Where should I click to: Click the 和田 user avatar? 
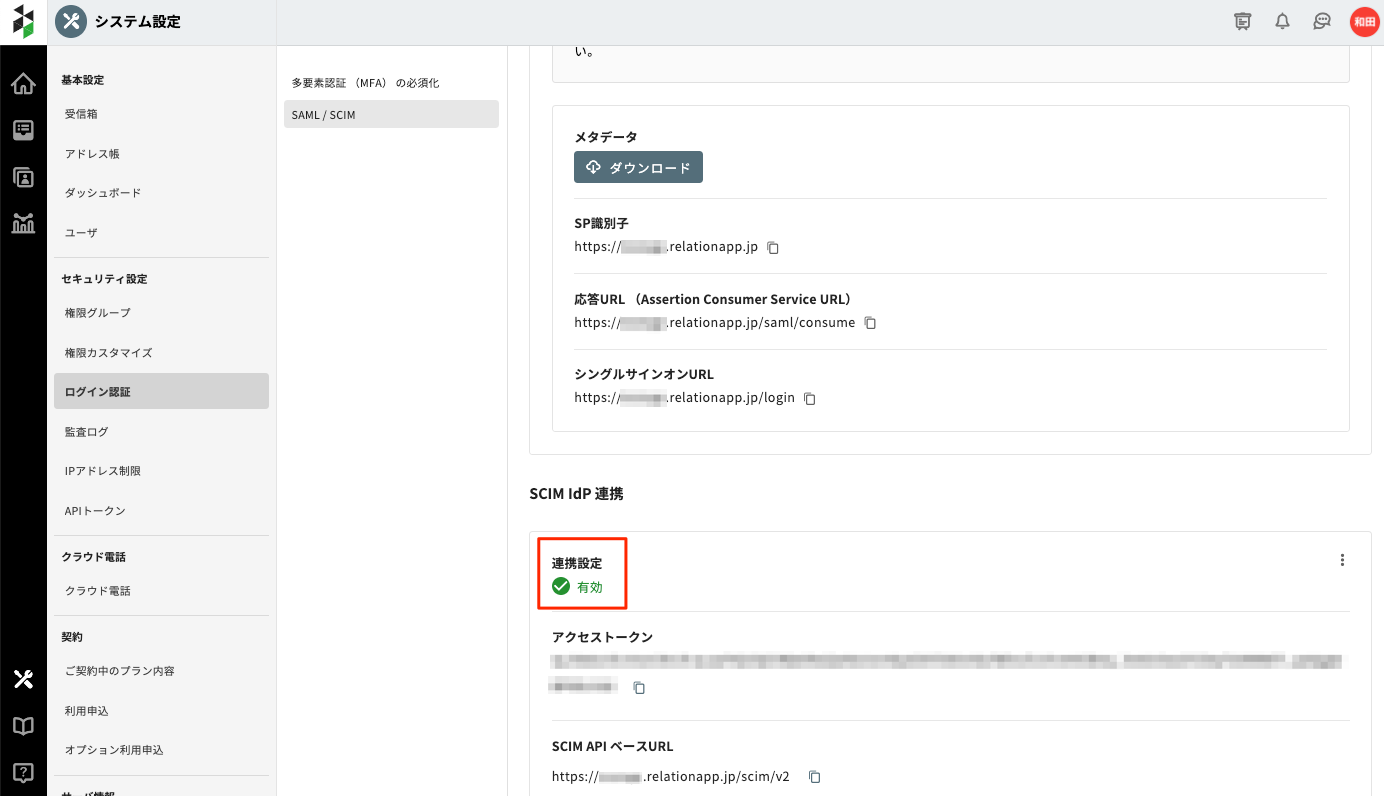pyautogui.click(x=1364, y=22)
